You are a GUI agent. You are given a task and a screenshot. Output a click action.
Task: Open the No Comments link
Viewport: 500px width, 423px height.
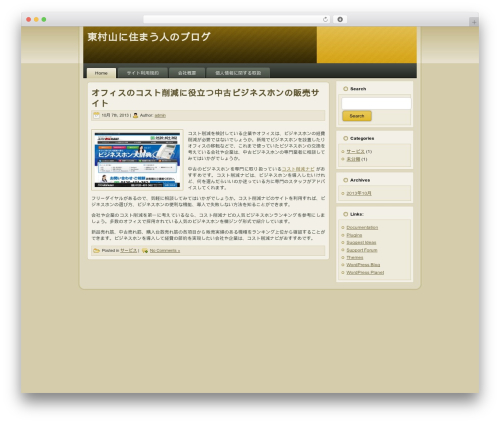[165, 251]
